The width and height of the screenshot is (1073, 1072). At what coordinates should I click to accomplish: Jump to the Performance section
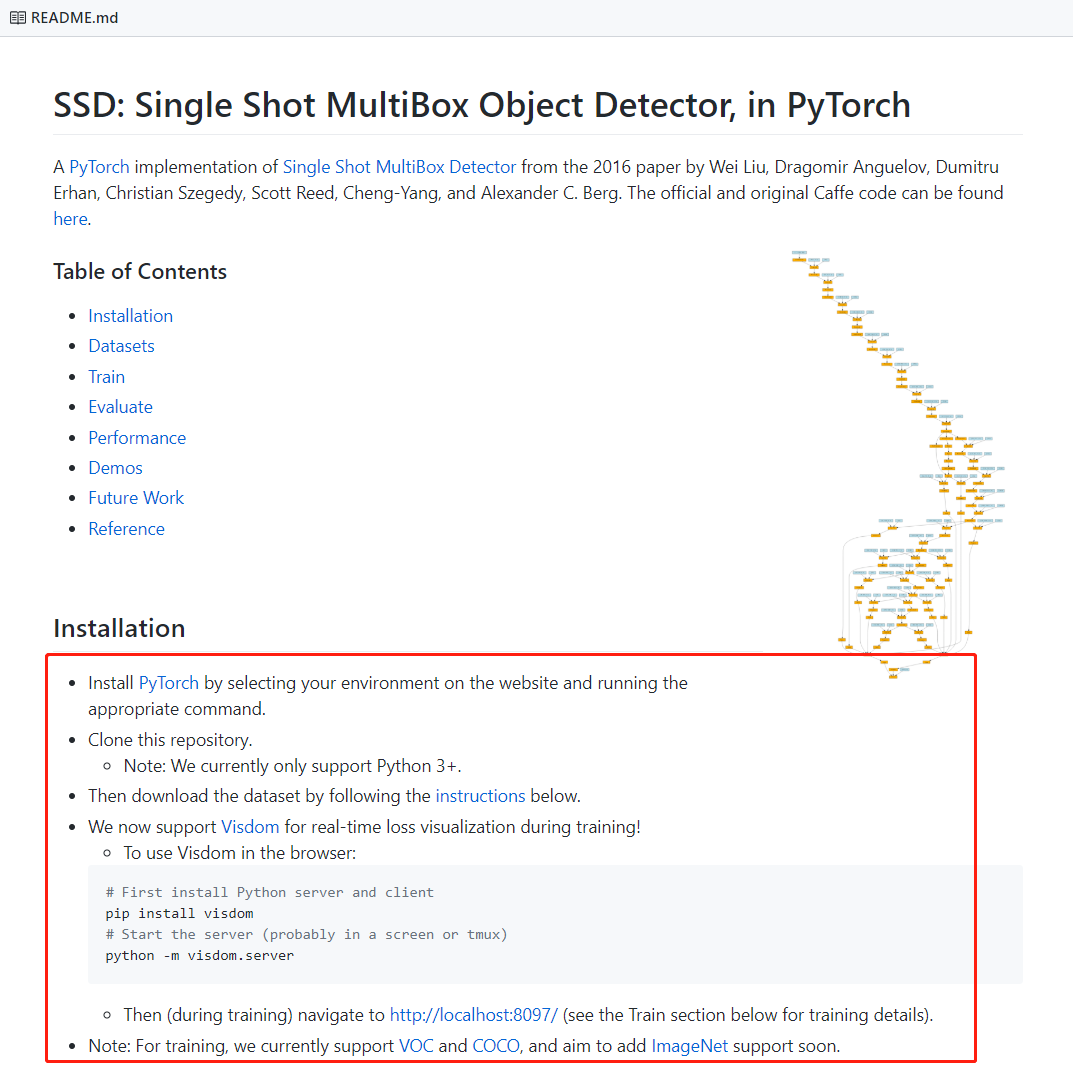point(137,437)
